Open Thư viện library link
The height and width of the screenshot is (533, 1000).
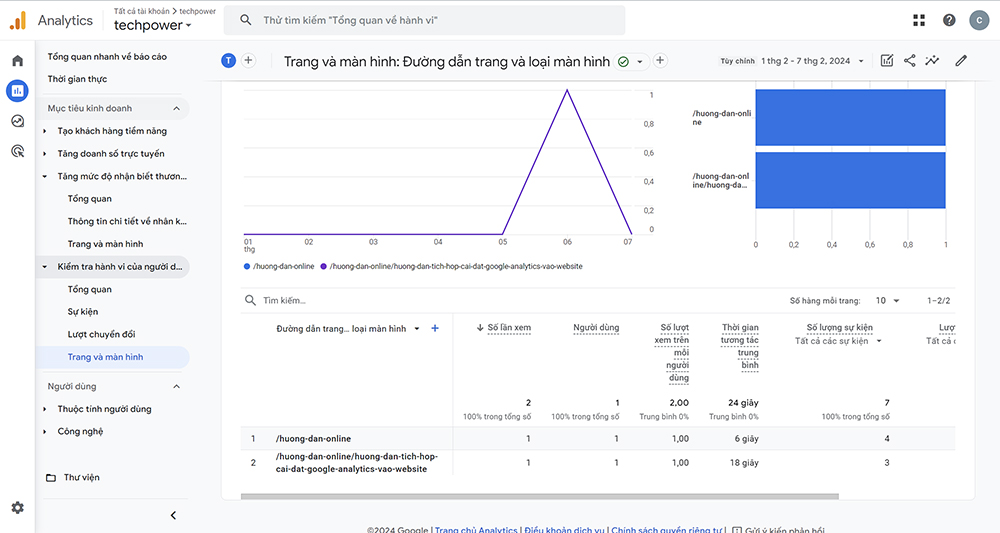82,478
